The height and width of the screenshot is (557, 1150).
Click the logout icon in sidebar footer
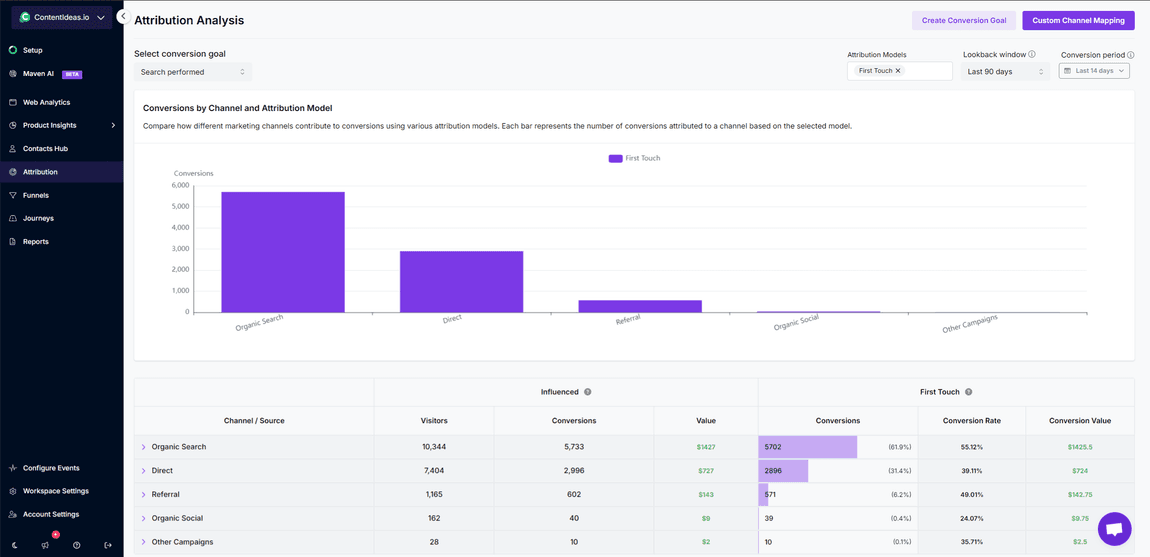pyautogui.click(x=108, y=545)
